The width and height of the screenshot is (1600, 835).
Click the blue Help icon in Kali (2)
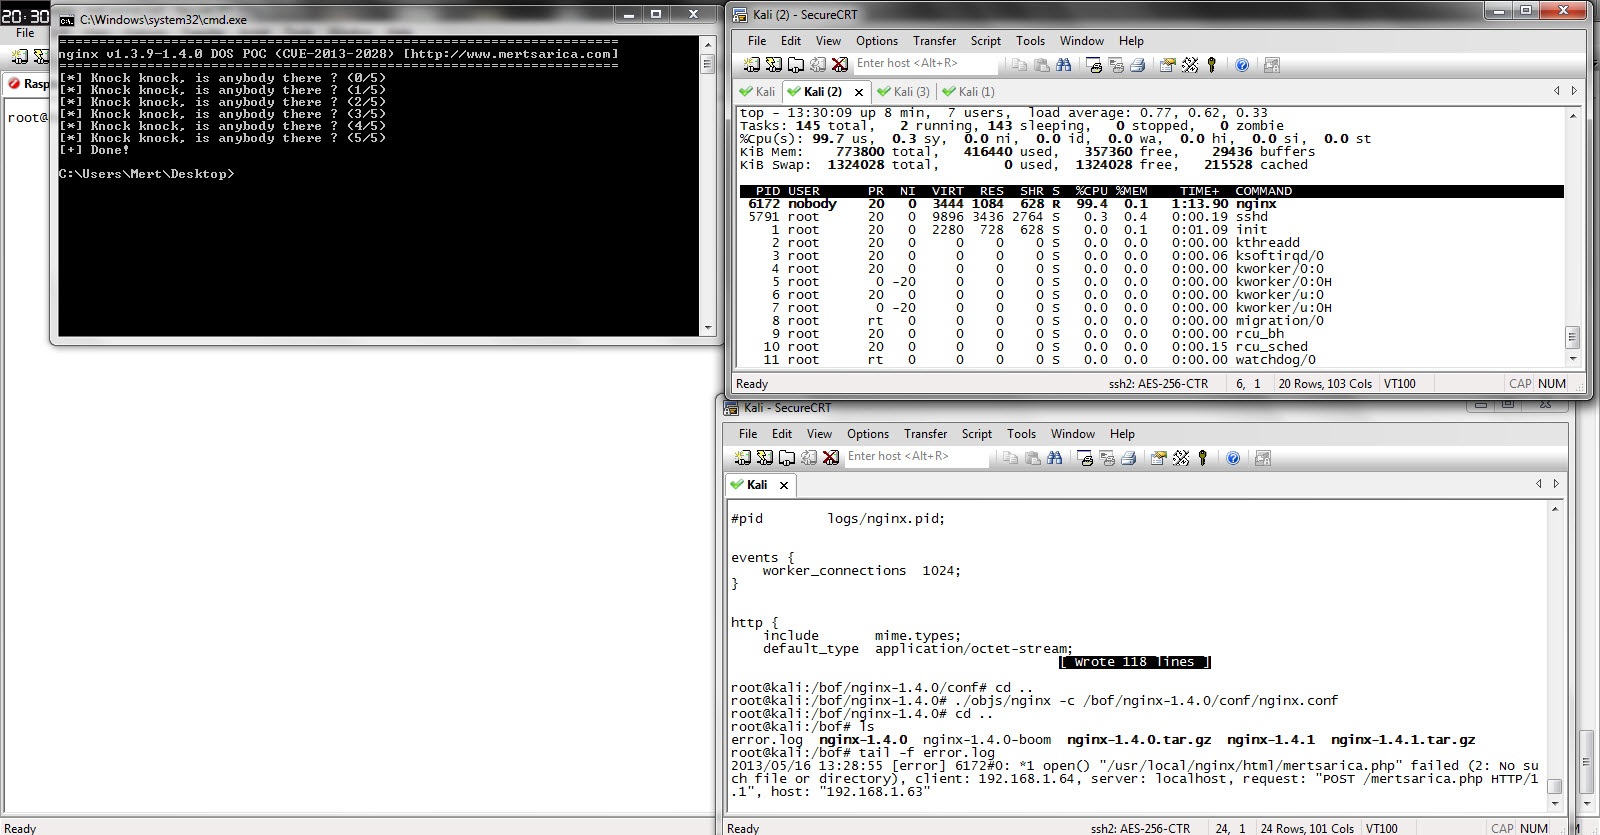pos(1242,64)
